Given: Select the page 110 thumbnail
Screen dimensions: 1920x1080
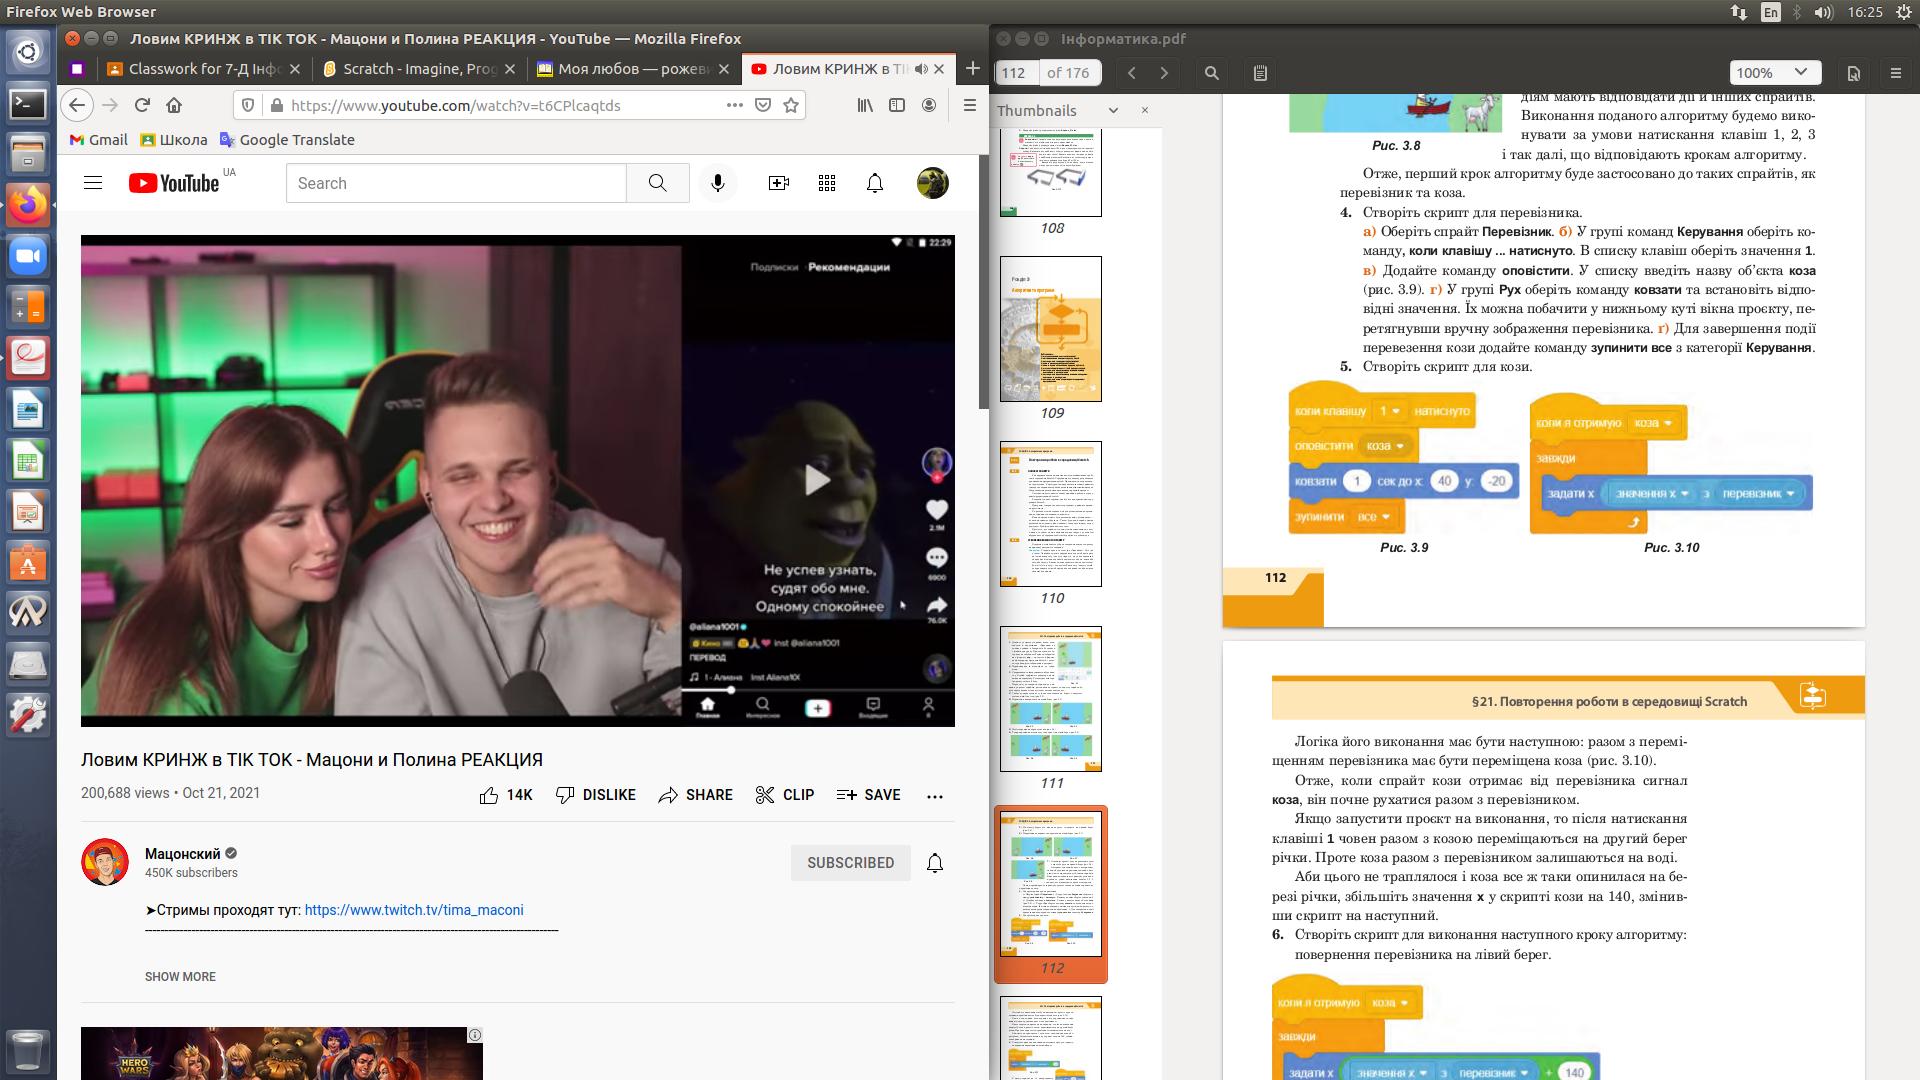Looking at the screenshot, I should [1051, 514].
